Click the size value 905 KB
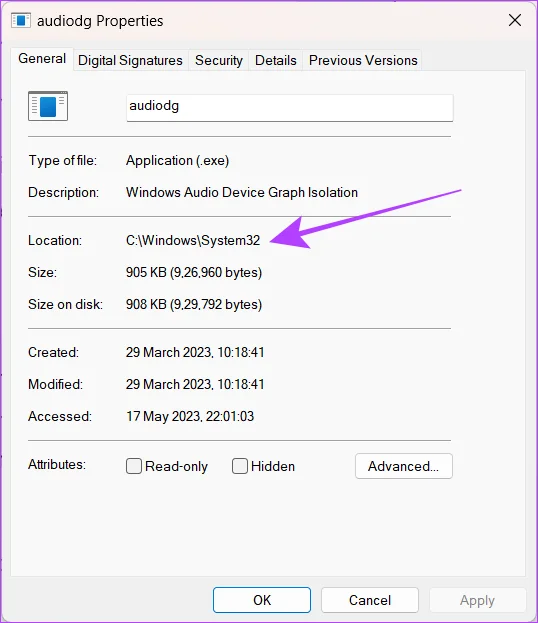The height and width of the screenshot is (624, 538). click(194, 273)
